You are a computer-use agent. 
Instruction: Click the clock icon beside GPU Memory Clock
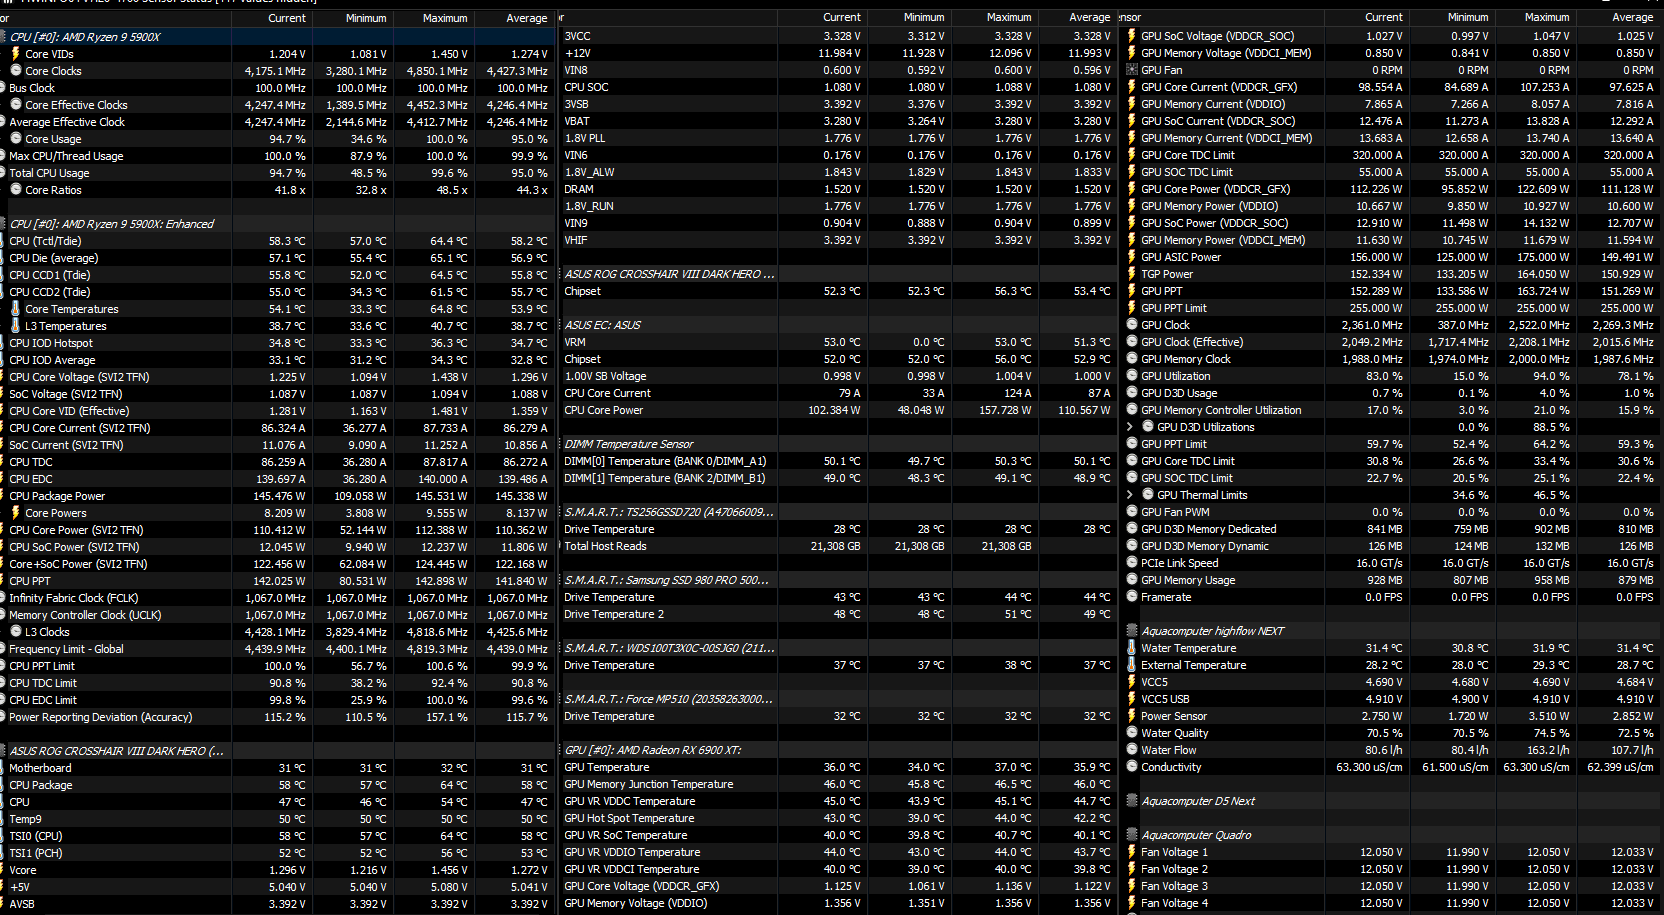pyautogui.click(x=1132, y=359)
